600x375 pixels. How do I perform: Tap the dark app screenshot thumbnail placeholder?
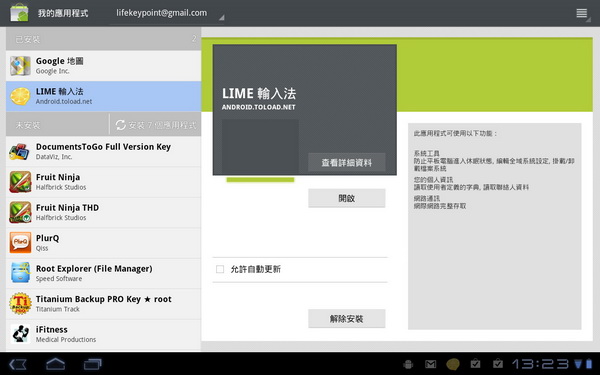[260, 147]
